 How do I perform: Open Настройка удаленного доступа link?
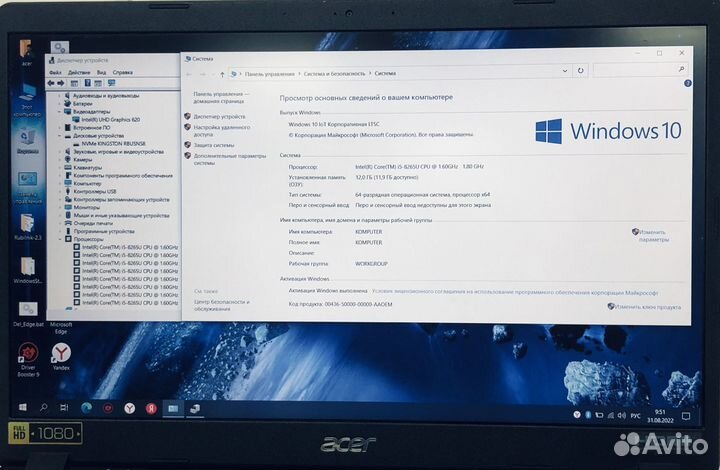click(222, 131)
